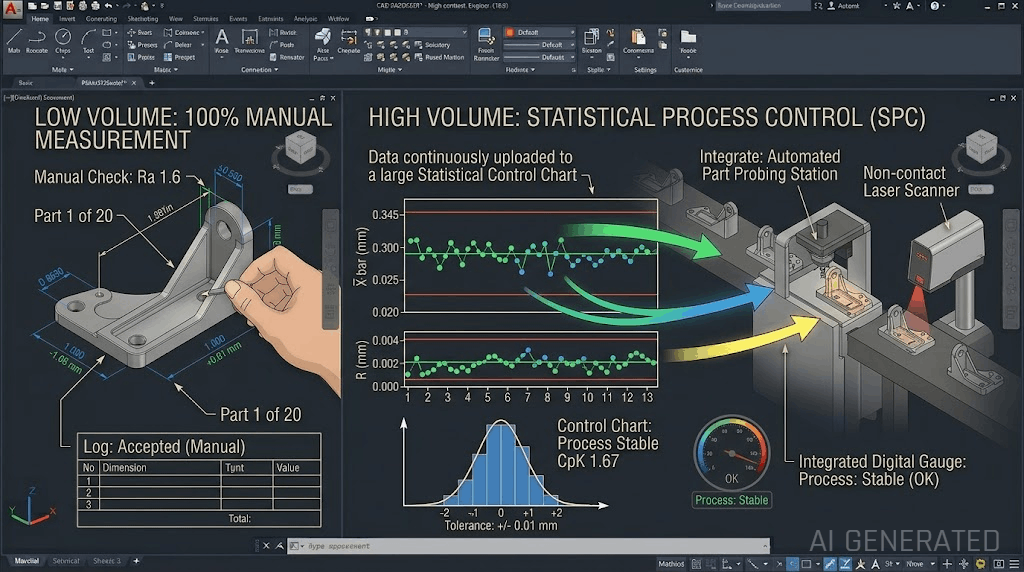
Task: Click the Rused Mation button
Action: 439,57
